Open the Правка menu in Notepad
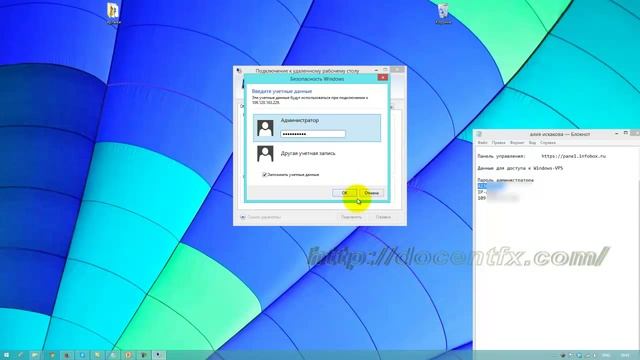 (x=498, y=143)
